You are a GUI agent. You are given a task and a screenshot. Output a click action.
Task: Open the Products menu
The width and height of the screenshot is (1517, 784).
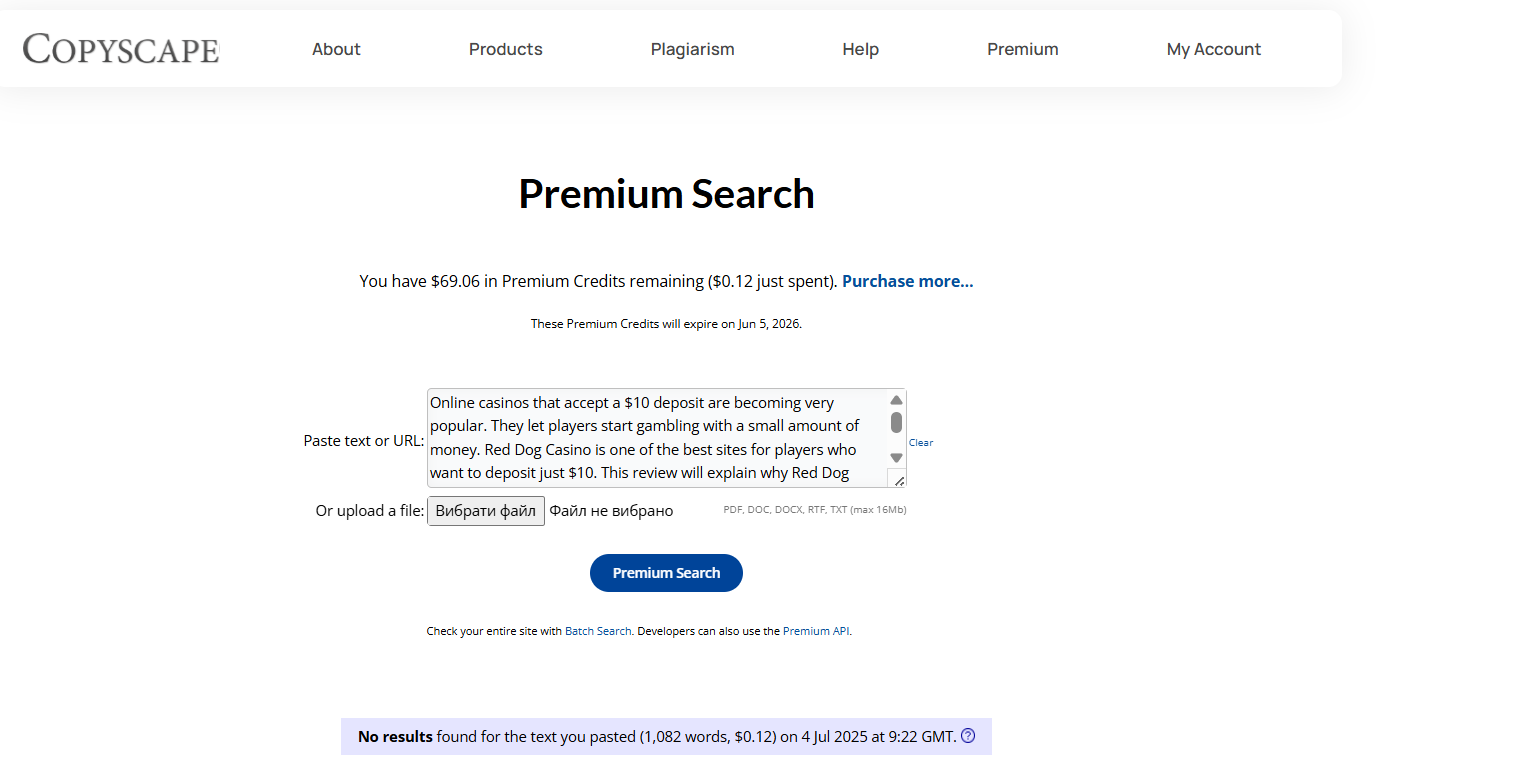[506, 49]
